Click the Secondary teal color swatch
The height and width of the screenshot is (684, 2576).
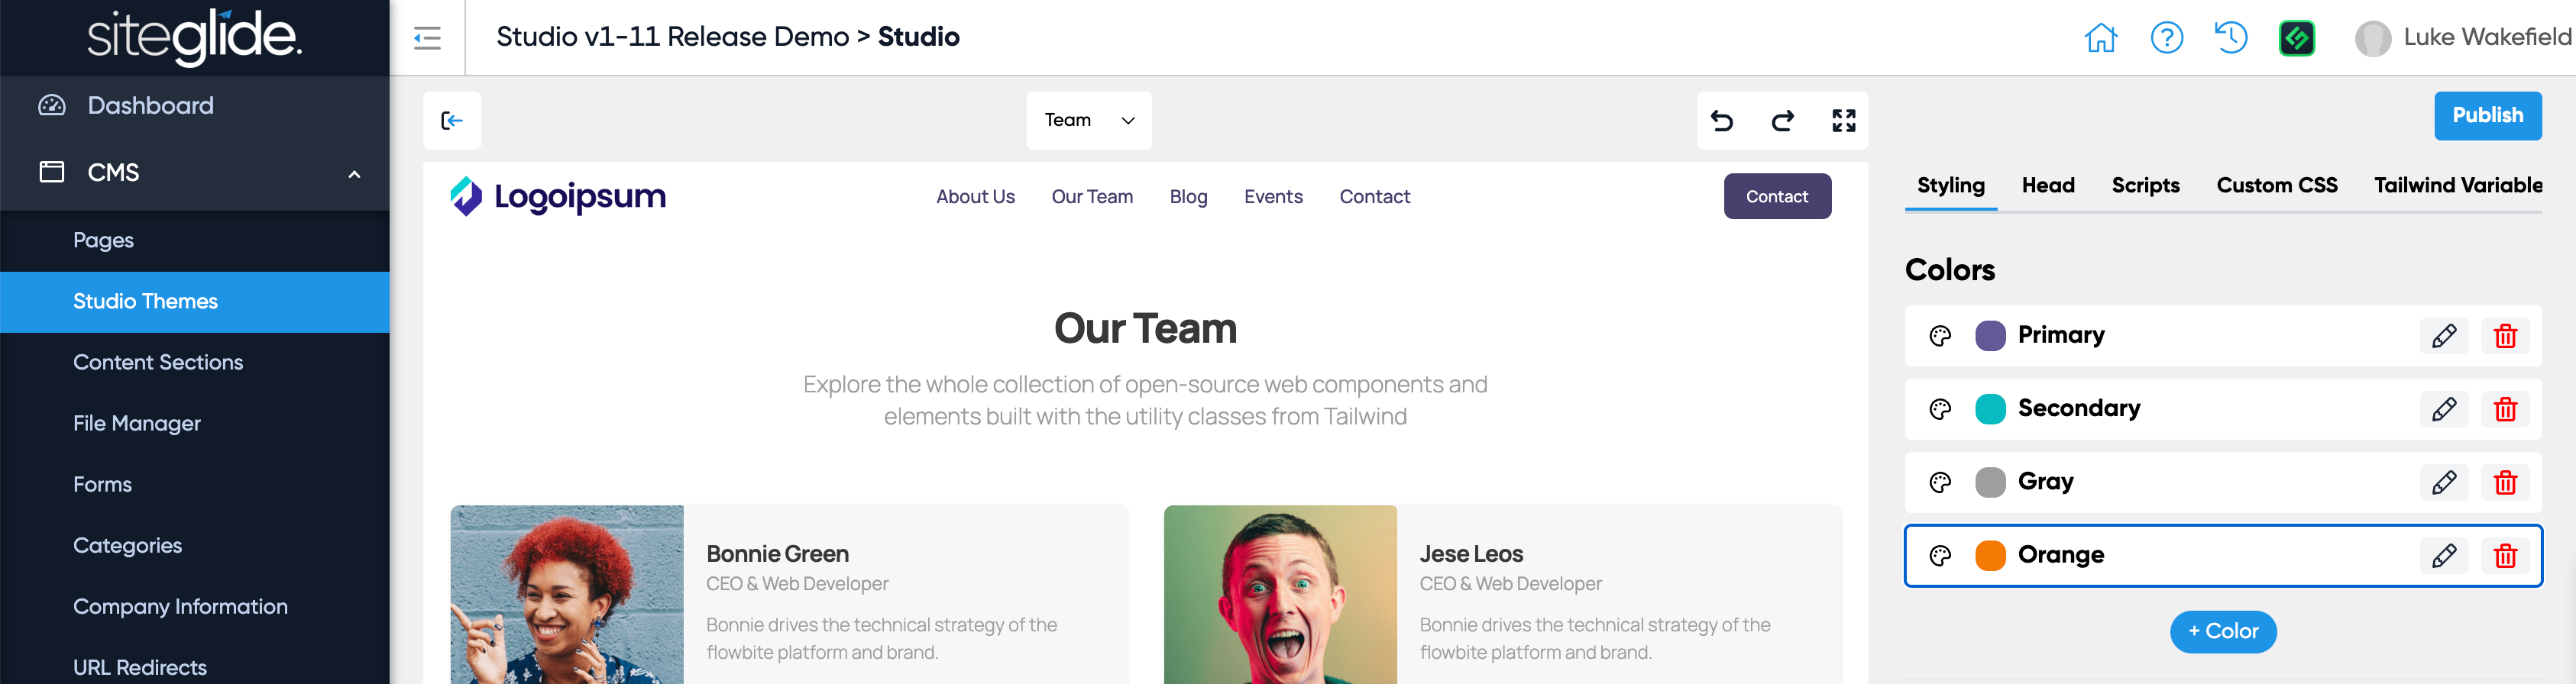[1990, 409]
